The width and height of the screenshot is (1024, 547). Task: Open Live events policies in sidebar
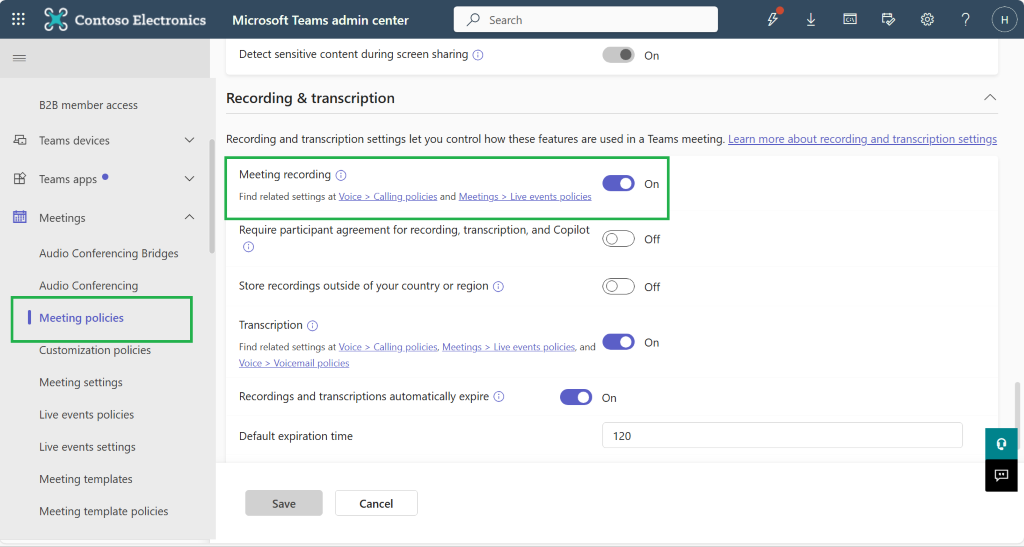[86, 414]
